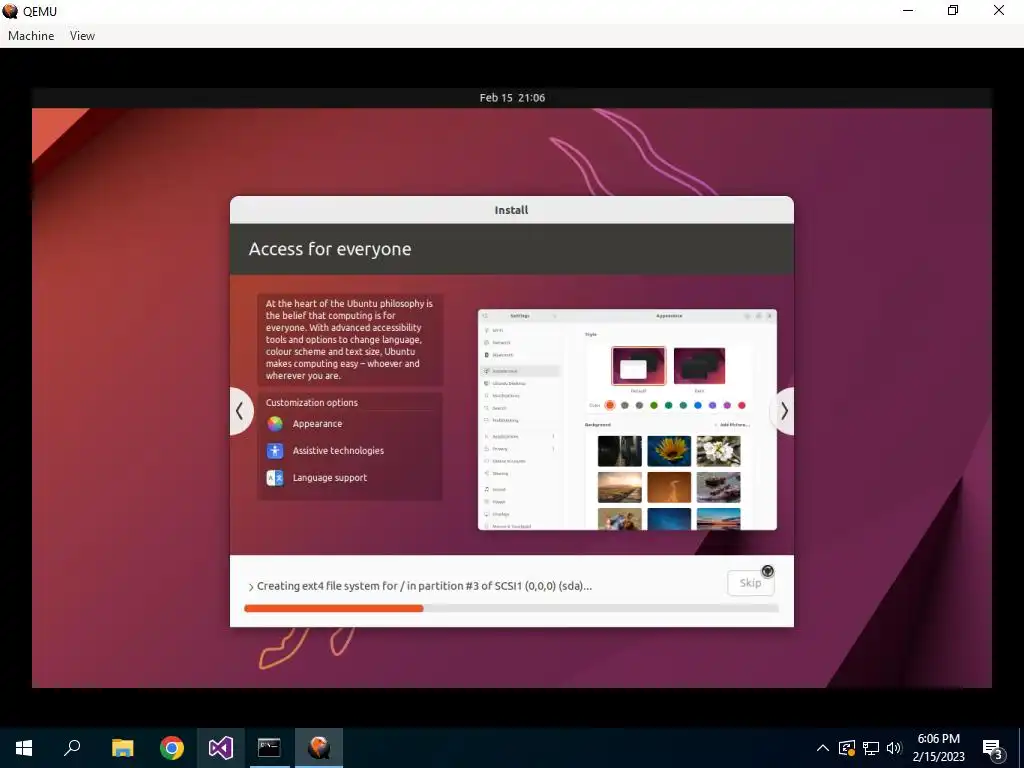Click the Skip button in installer
Image resolution: width=1024 pixels, height=768 pixels.
[750, 583]
